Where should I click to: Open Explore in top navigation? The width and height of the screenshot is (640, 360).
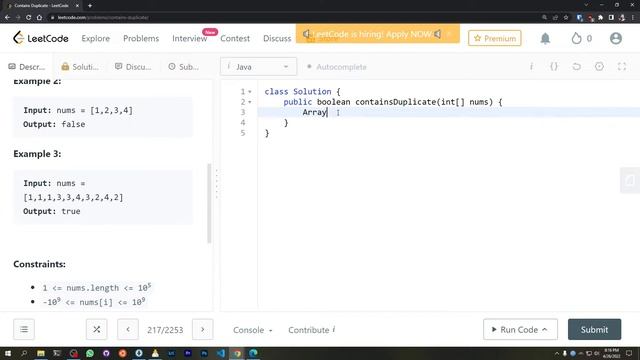[x=96, y=38]
